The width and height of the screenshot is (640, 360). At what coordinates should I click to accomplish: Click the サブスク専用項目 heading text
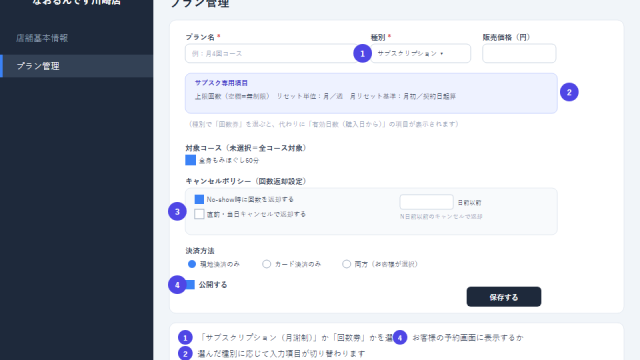coord(221,83)
